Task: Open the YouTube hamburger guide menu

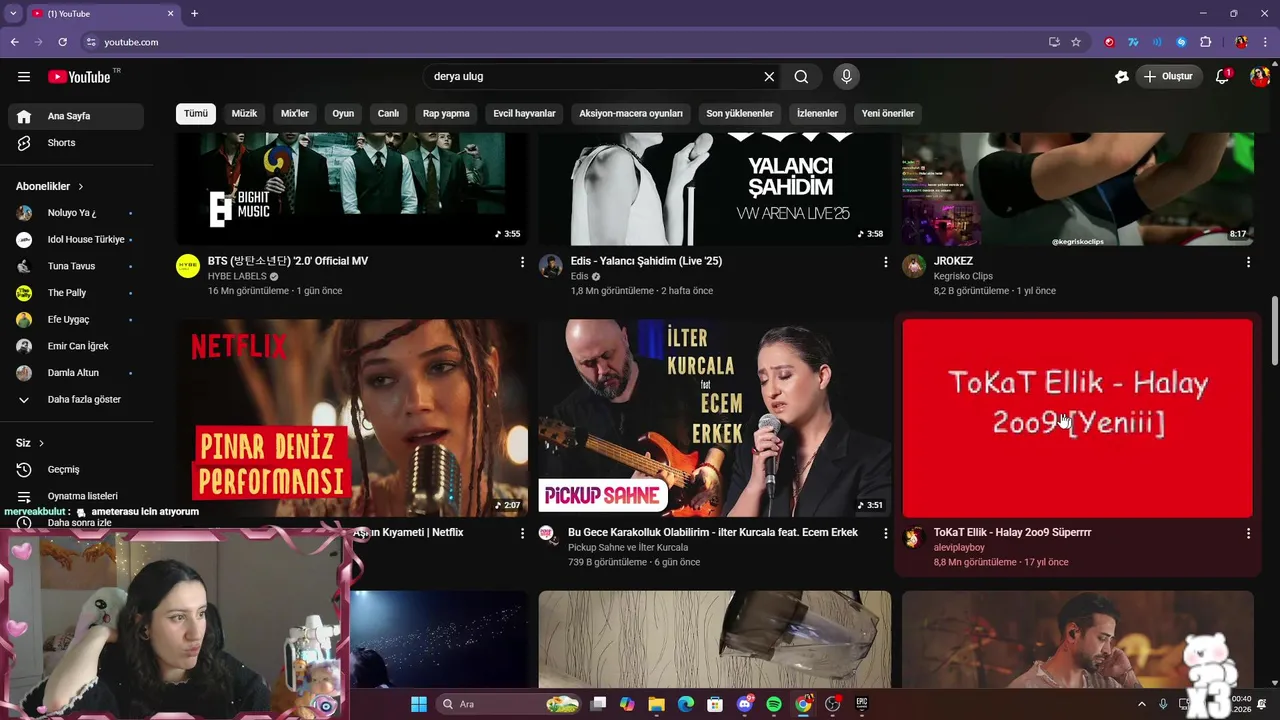Action: point(24,77)
